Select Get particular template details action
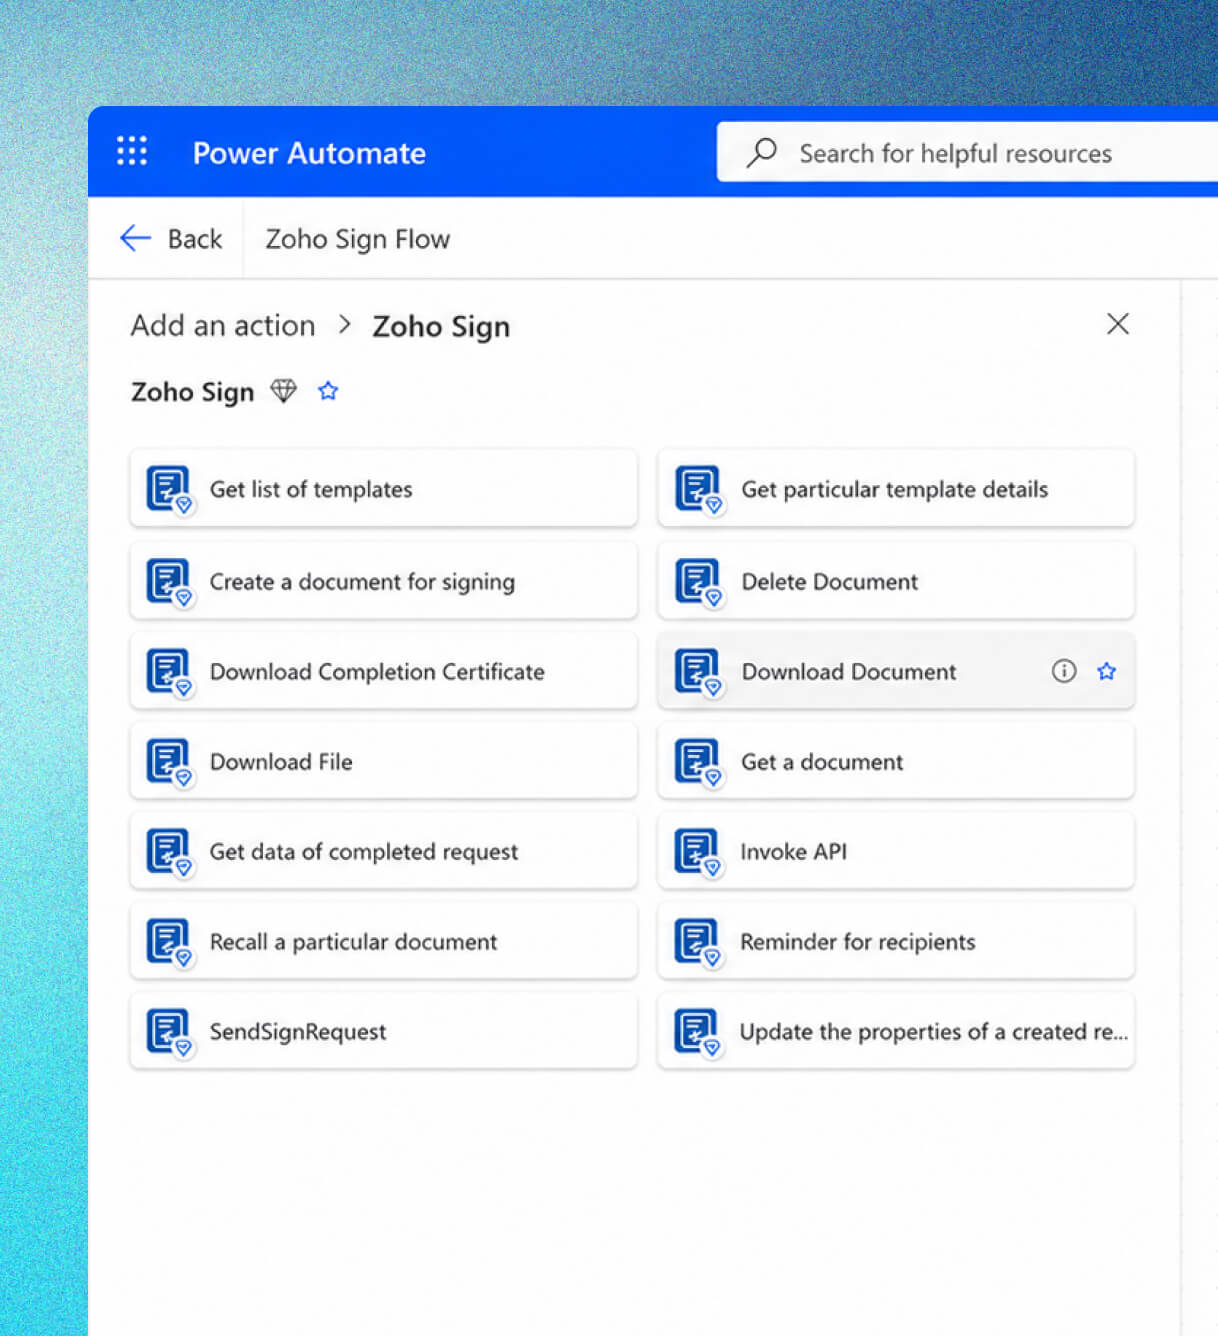 coord(896,489)
